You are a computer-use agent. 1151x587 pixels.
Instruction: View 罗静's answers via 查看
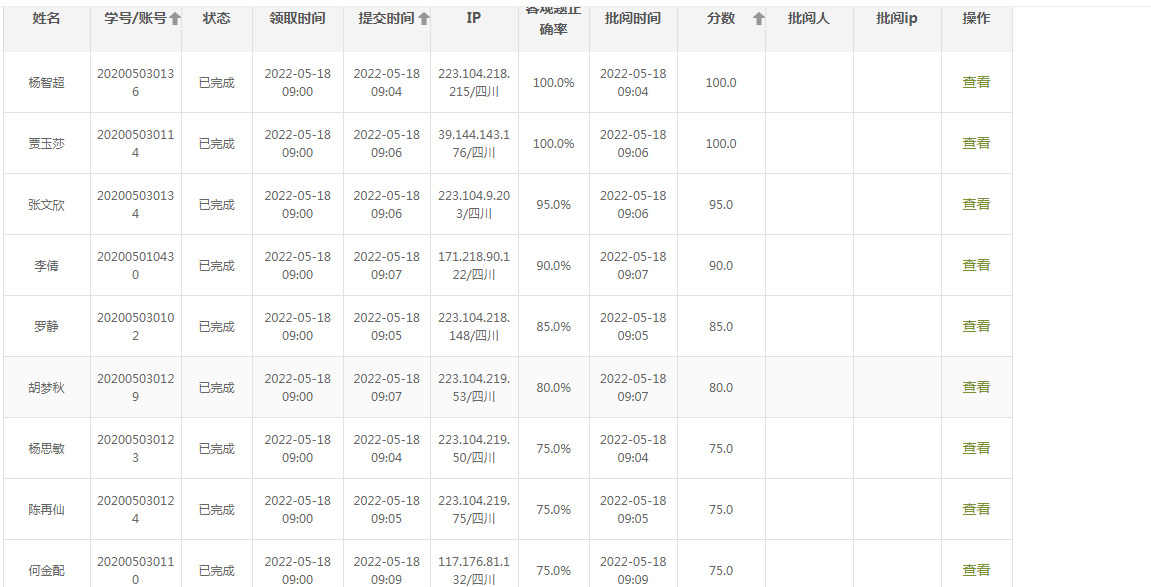pyautogui.click(x=976, y=326)
